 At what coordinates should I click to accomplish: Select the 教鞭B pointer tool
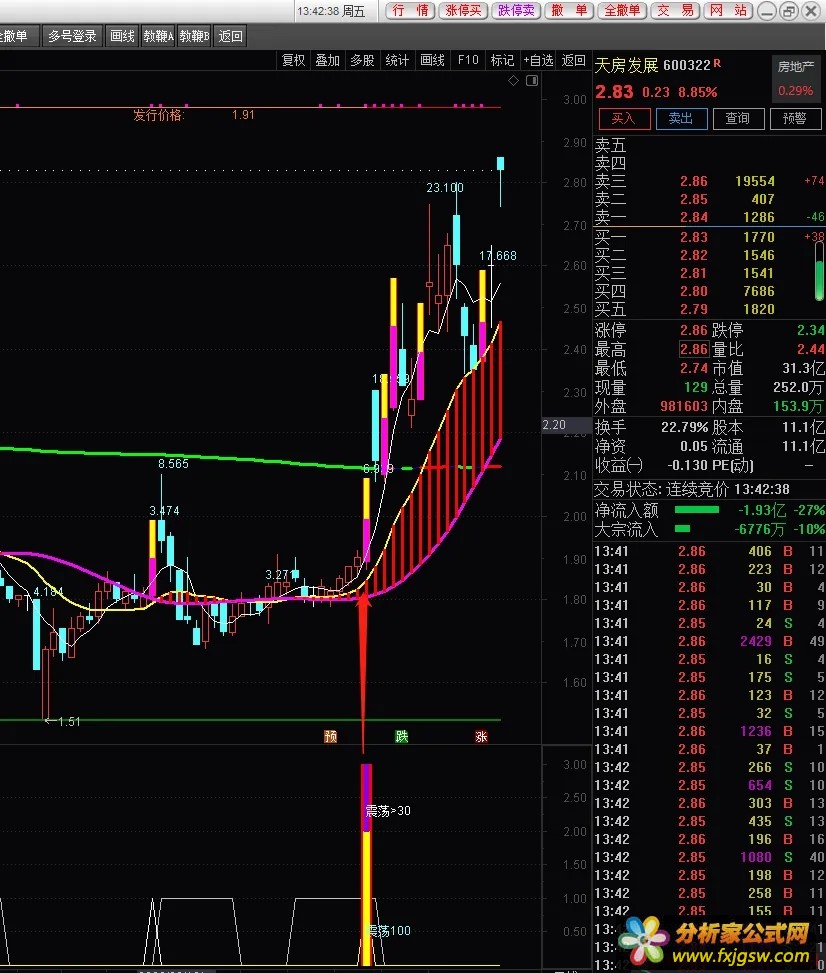pyautogui.click(x=194, y=36)
